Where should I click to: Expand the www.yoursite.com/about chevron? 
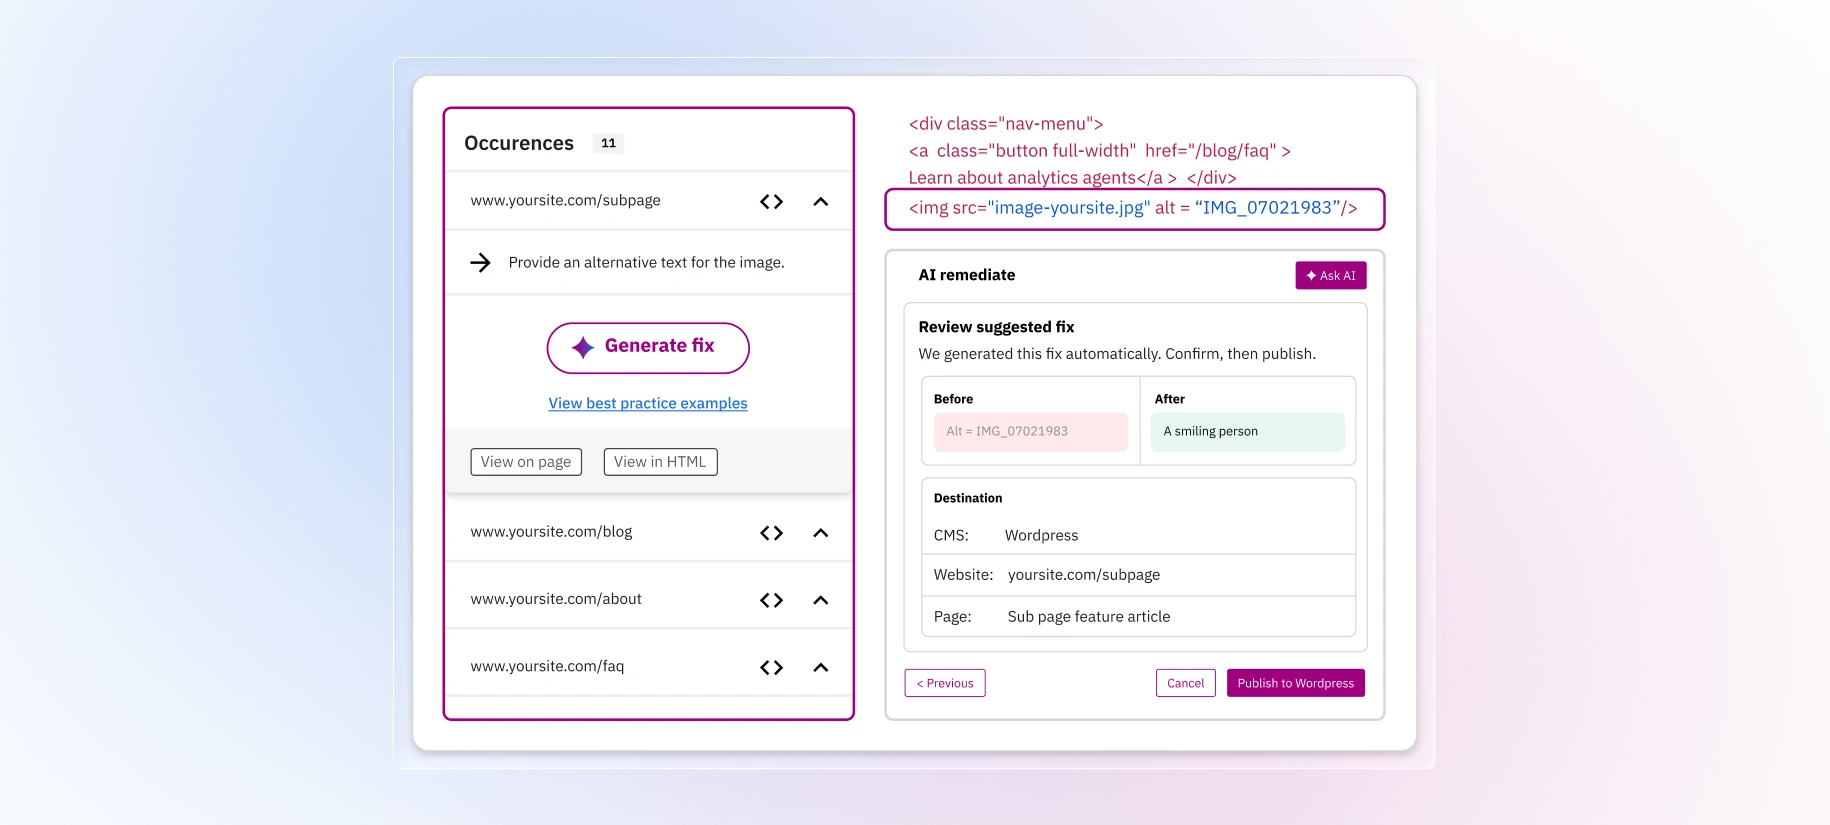point(821,600)
